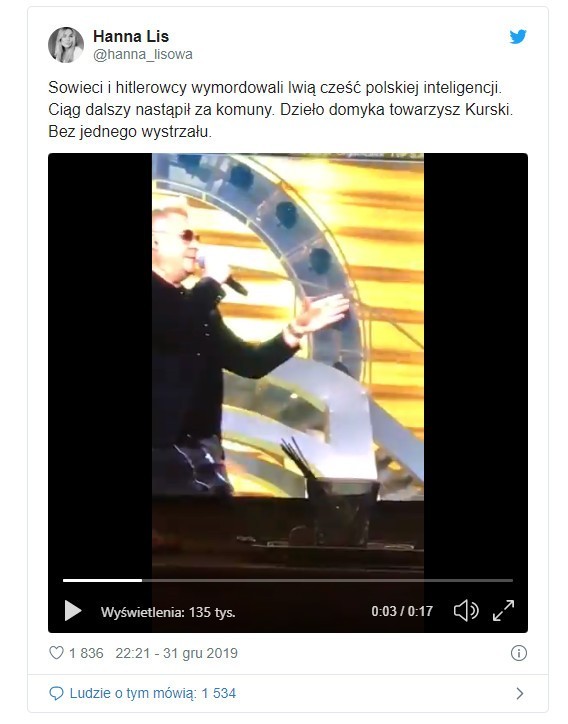Click the Twitter bird logo
Image resolution: width=568 pixels, height=724 pixels.
point(518,36)
